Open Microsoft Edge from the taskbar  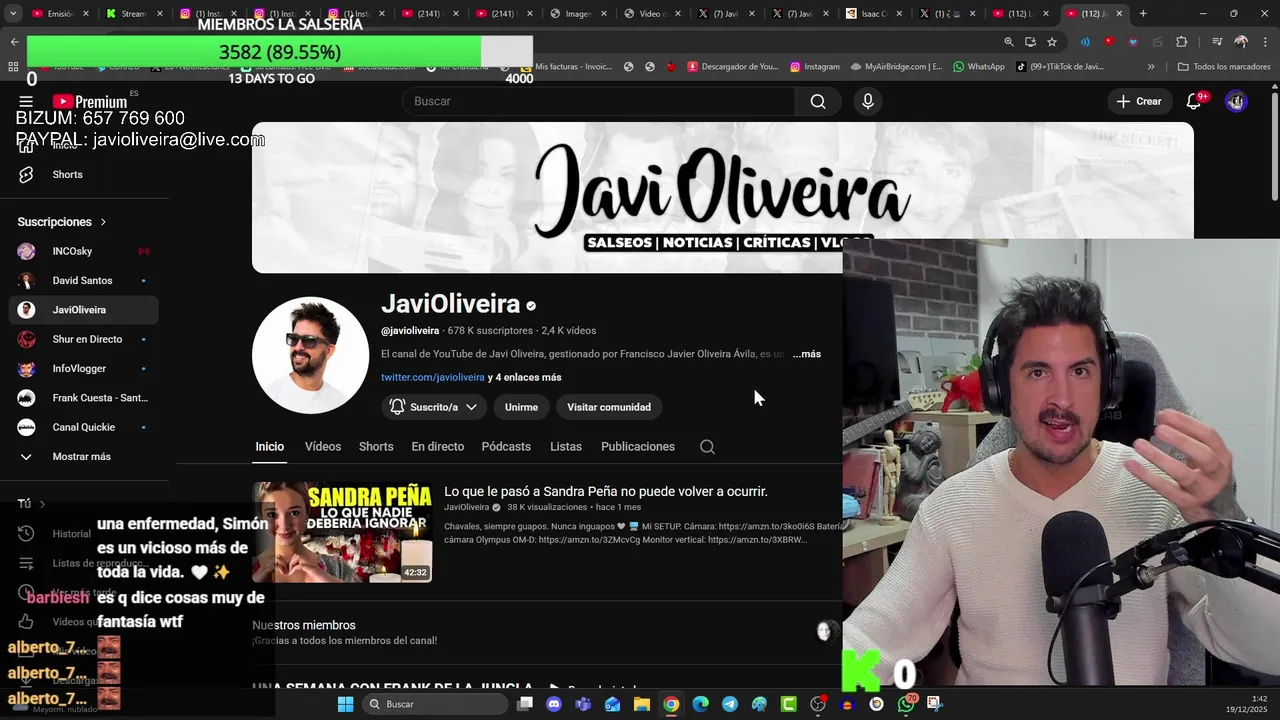coord(701,704)
